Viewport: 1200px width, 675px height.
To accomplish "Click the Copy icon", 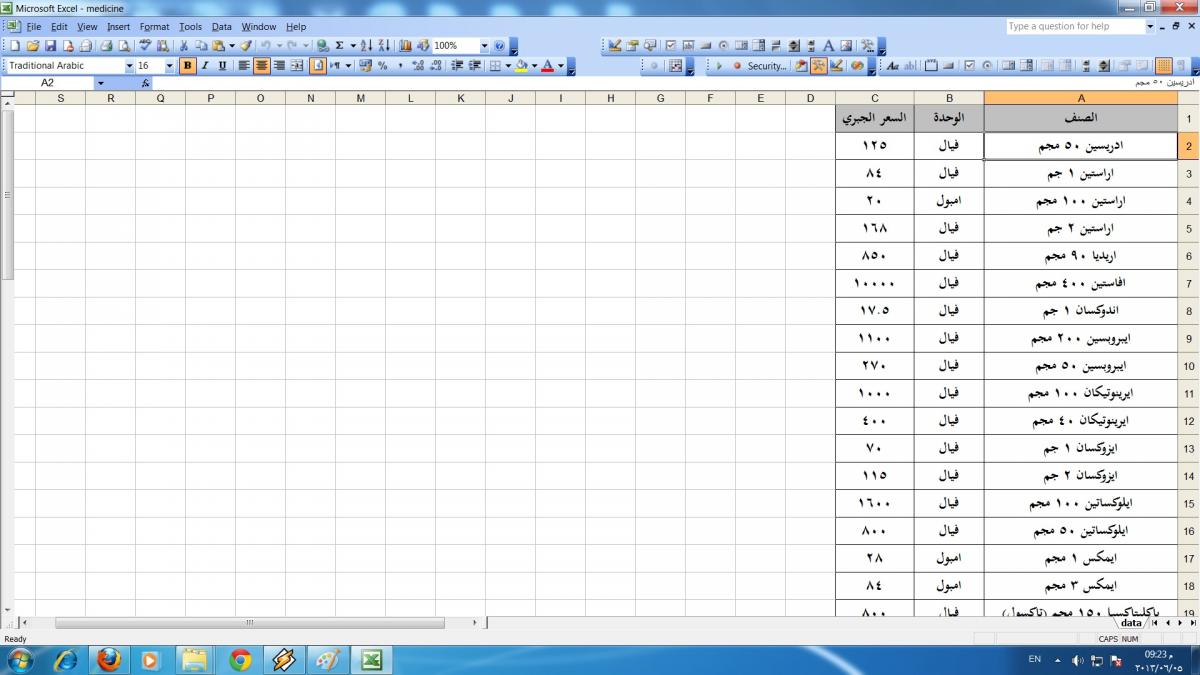I will (200, 46).
